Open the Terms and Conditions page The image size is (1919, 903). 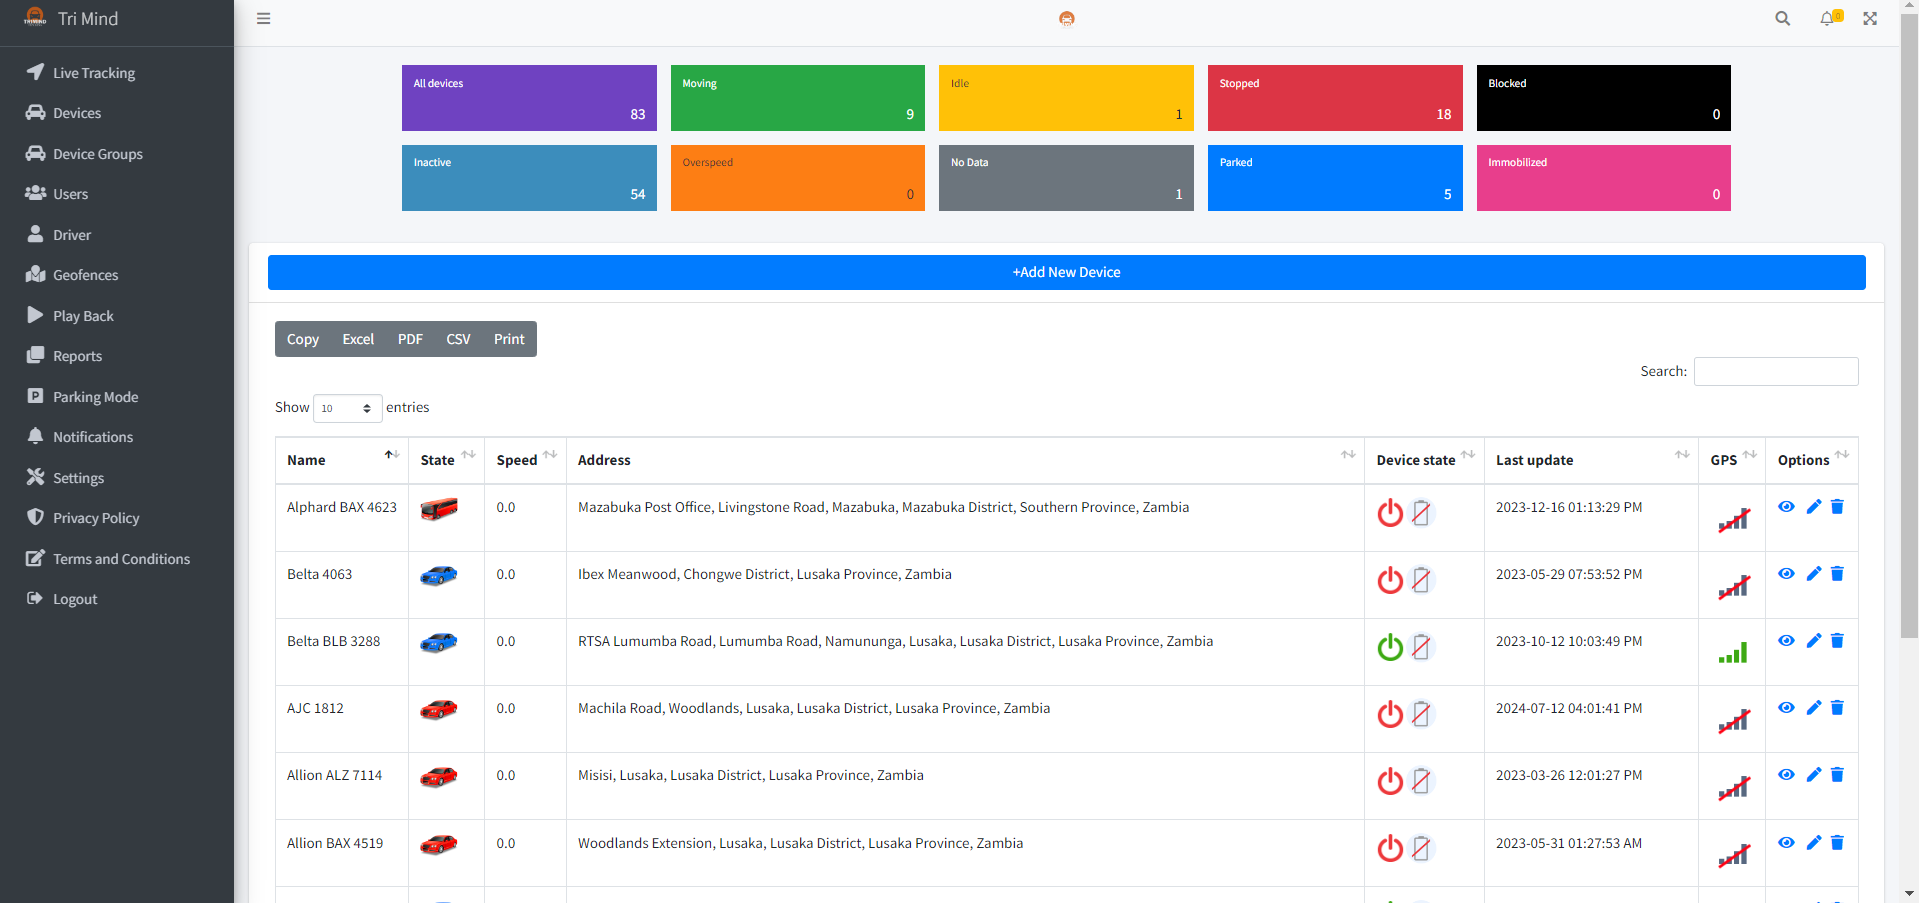coord(121,558)
